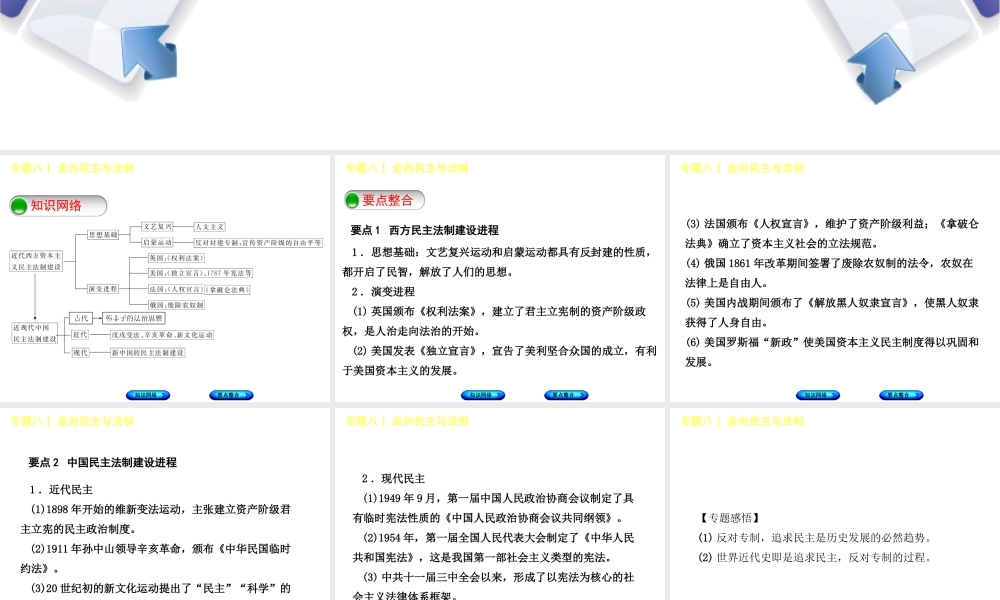Click the line (3) 中共十一届三中全会以来
Screen dimensions: 1000x600
pyautogui.click(x=494, y=586)
